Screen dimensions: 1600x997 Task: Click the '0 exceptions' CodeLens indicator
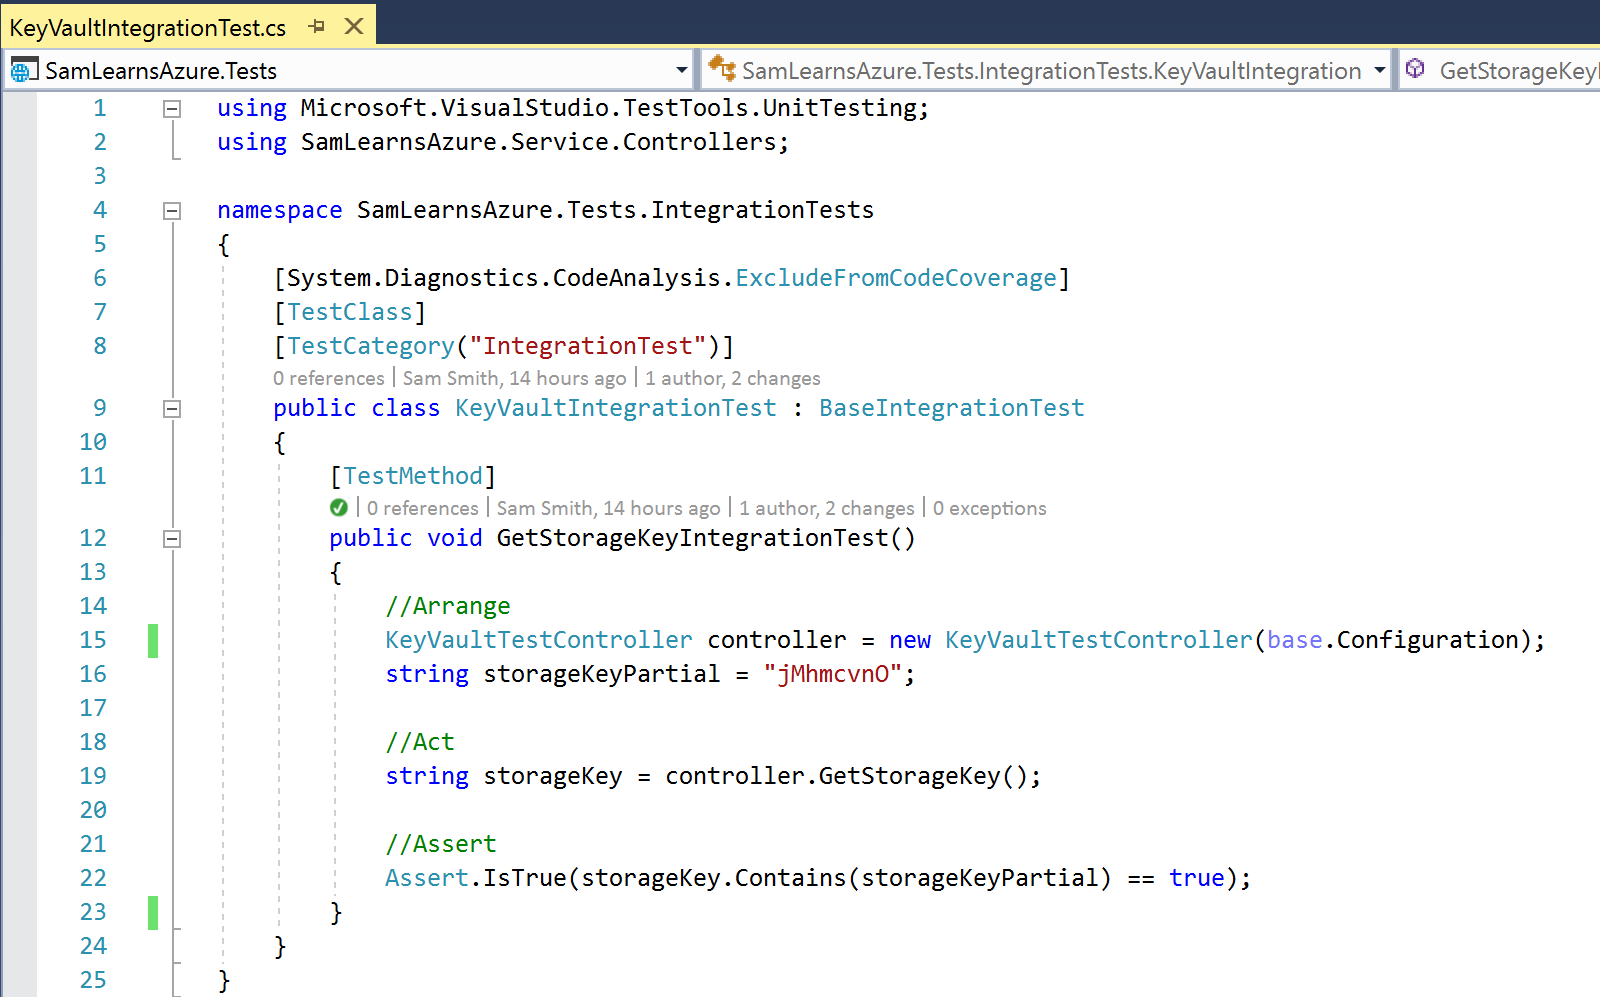[x=989, y=508]
